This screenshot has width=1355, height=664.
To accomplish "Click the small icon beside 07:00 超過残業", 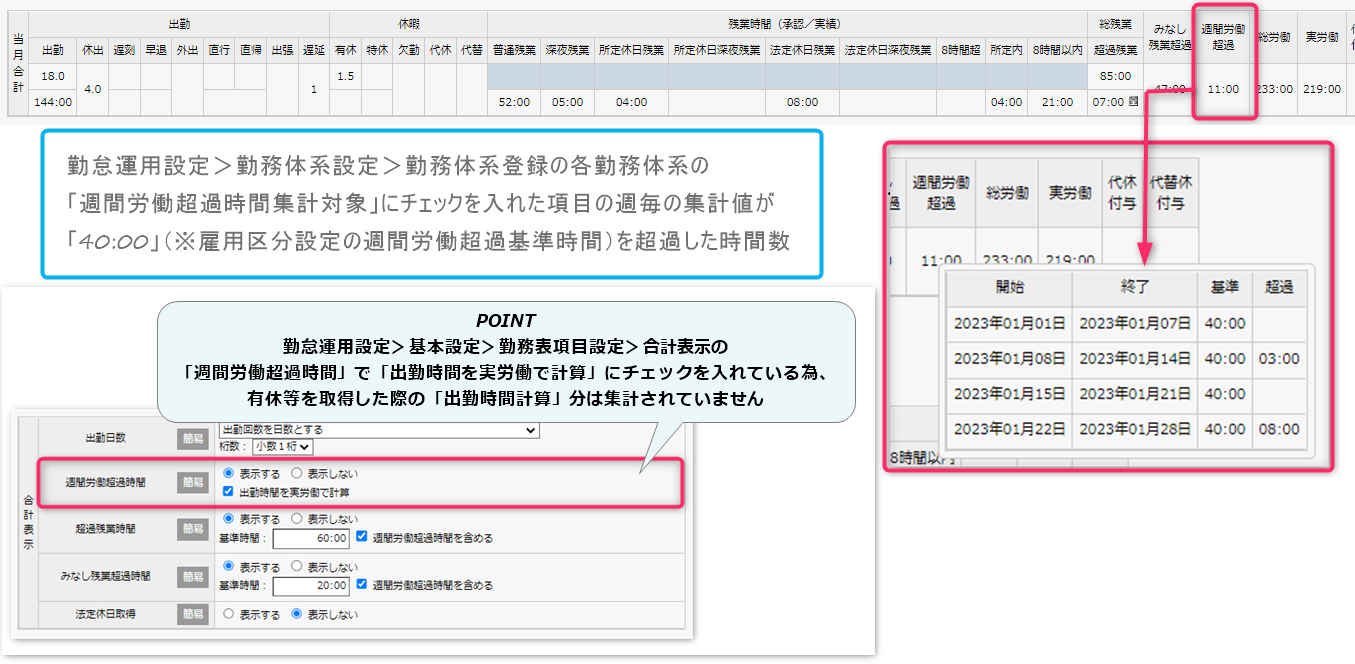I will pyautogui.click(x=1133, y=102).
